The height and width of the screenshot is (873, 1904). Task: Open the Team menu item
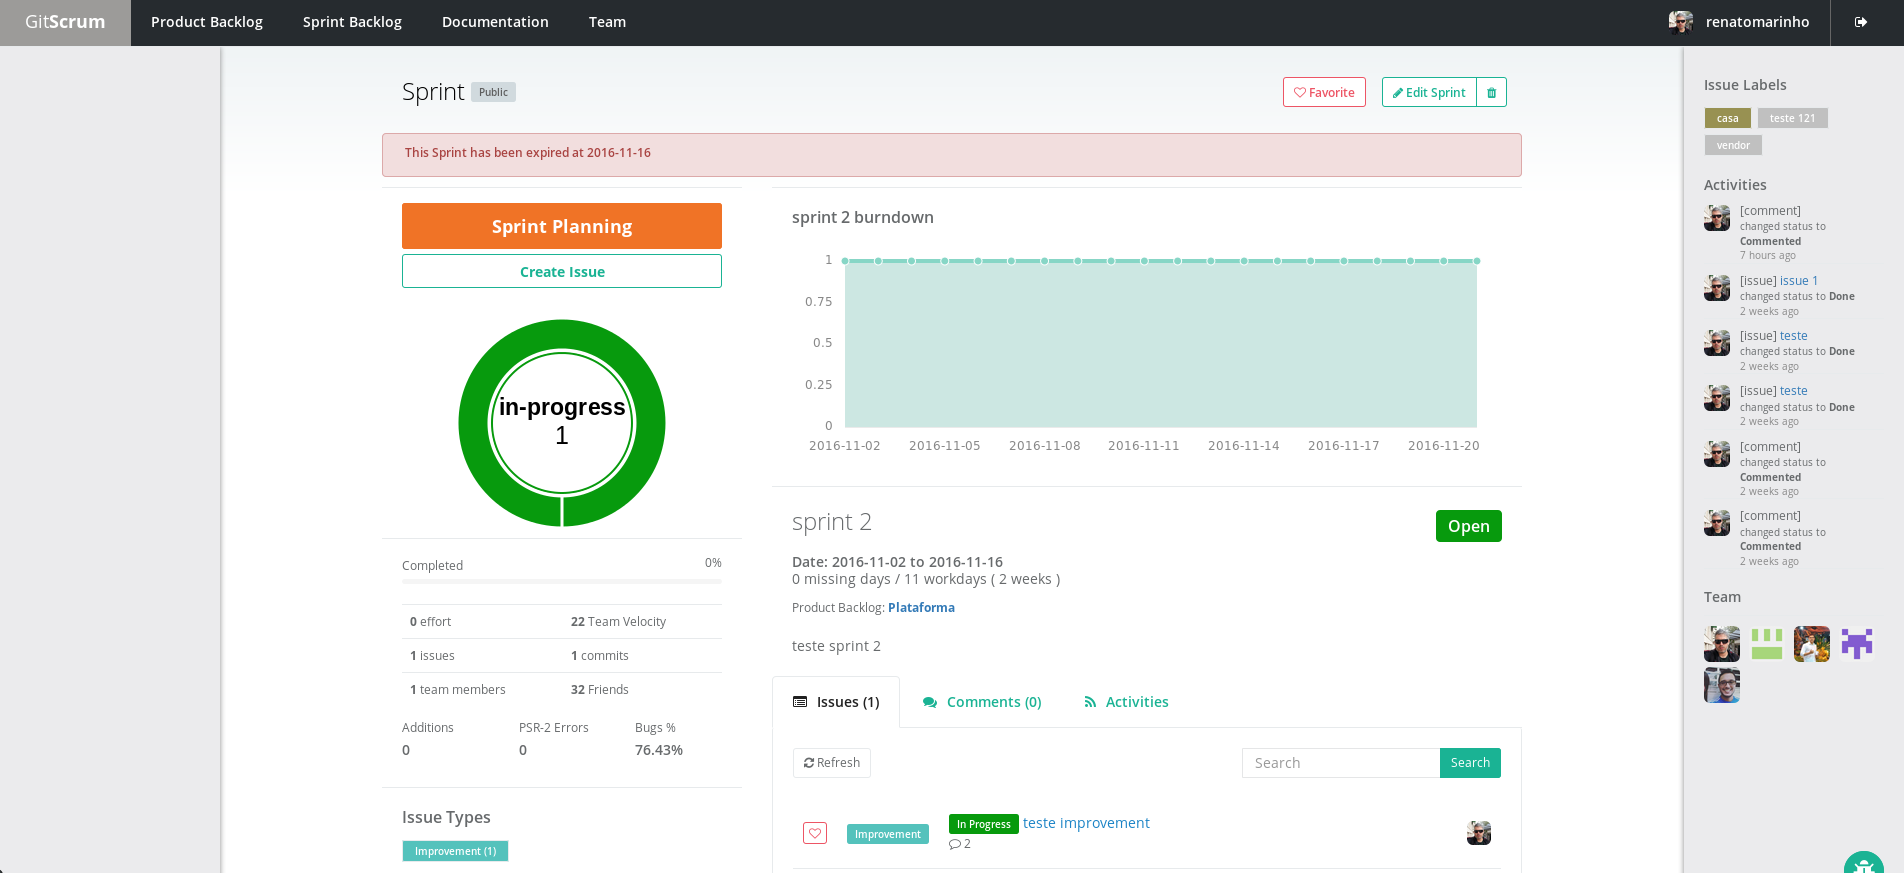(x=607, y=22)
